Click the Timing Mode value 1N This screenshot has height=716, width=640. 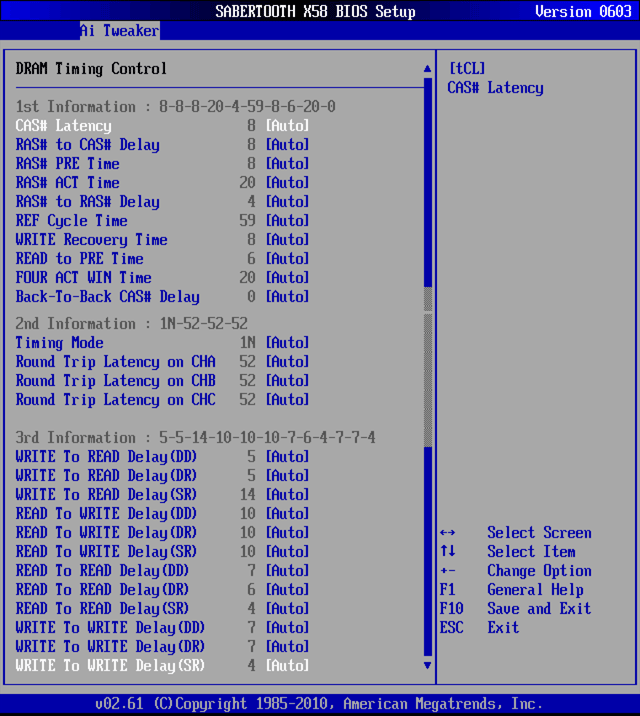247,342
